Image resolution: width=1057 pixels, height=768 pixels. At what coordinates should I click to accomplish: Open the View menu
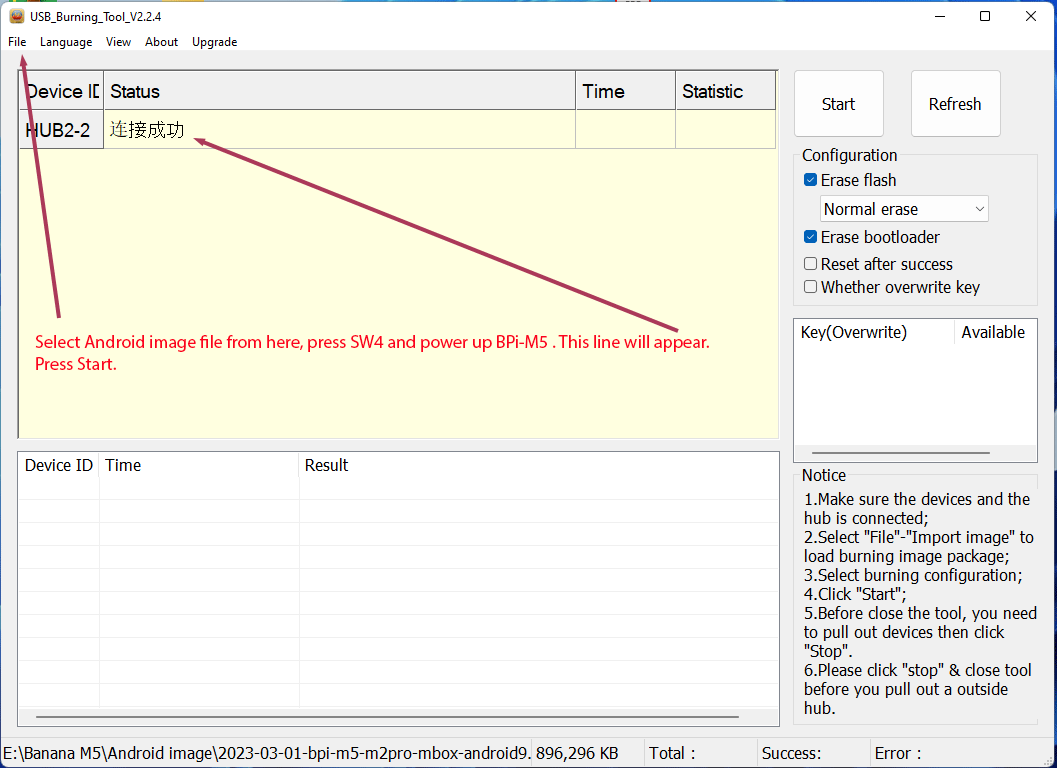118,42
